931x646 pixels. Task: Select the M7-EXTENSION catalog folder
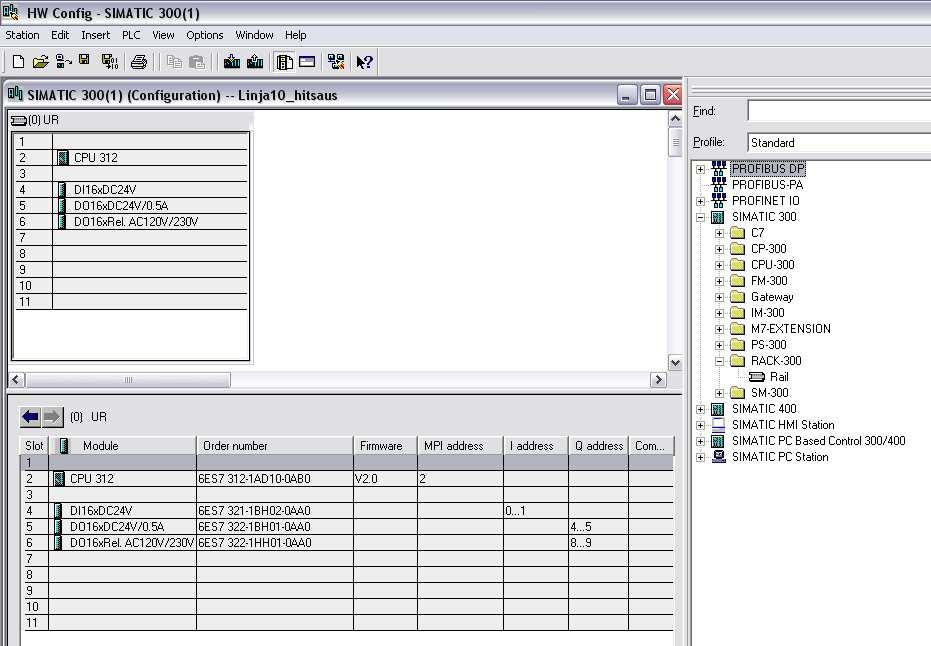pyautogui.click(x=790, y=329)
